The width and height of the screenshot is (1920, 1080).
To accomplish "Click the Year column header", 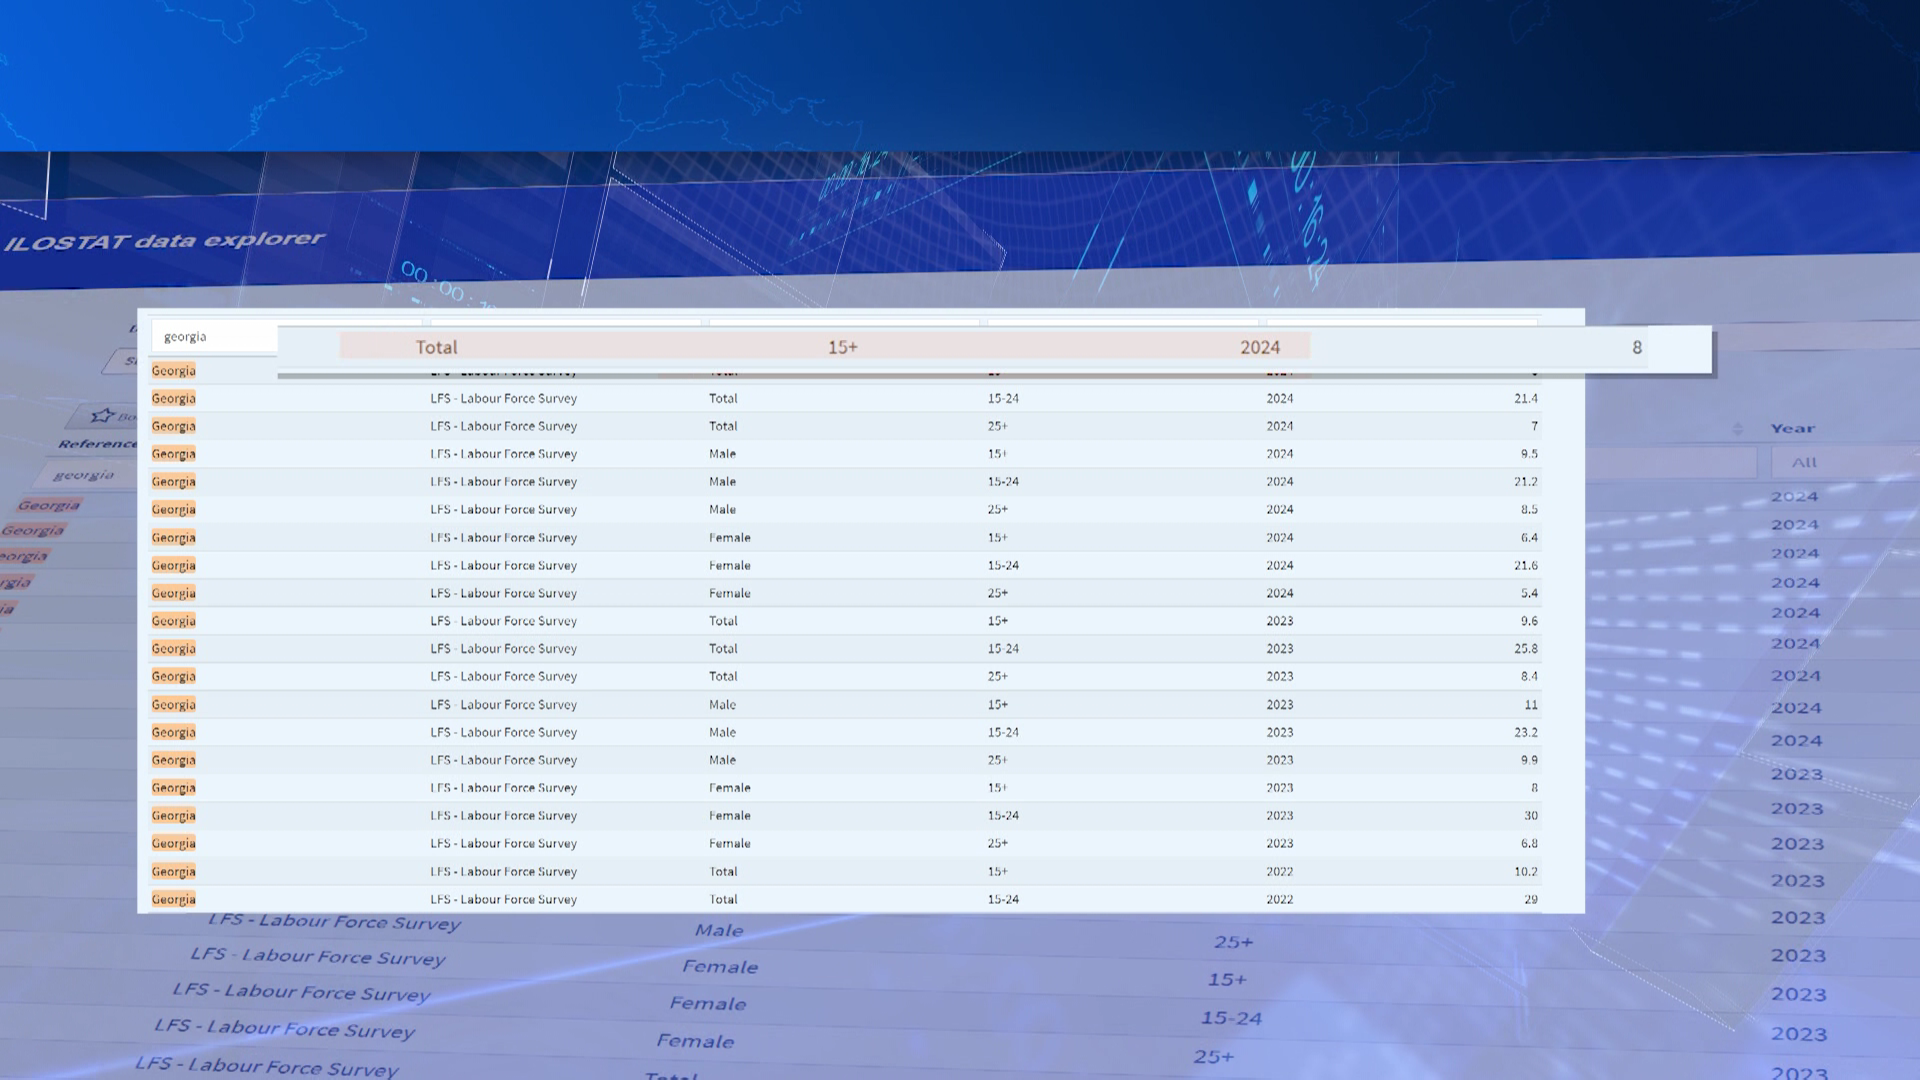I will click(x=1792, y=429).
